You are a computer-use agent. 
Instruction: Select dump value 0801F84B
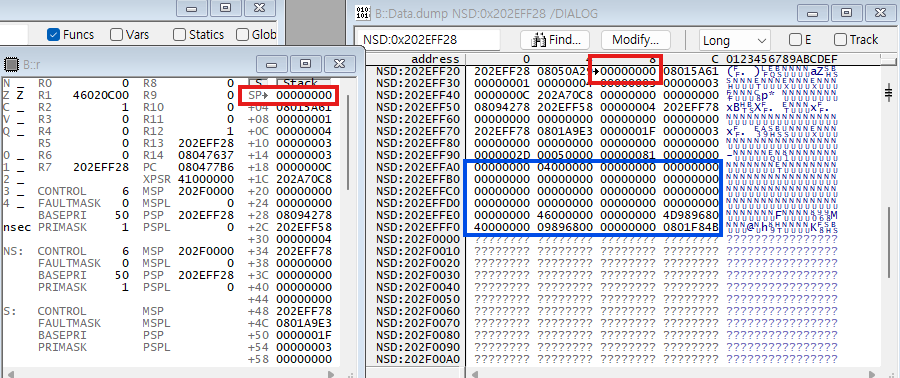pyautogui.click(x=691, y=227)
